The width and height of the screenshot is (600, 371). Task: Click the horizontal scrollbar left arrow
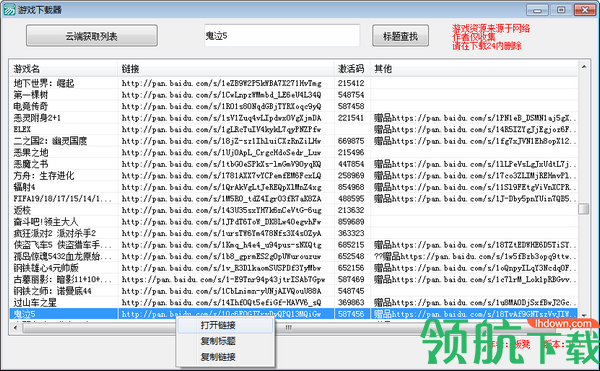pyautogui.click(x=15, y=327)
